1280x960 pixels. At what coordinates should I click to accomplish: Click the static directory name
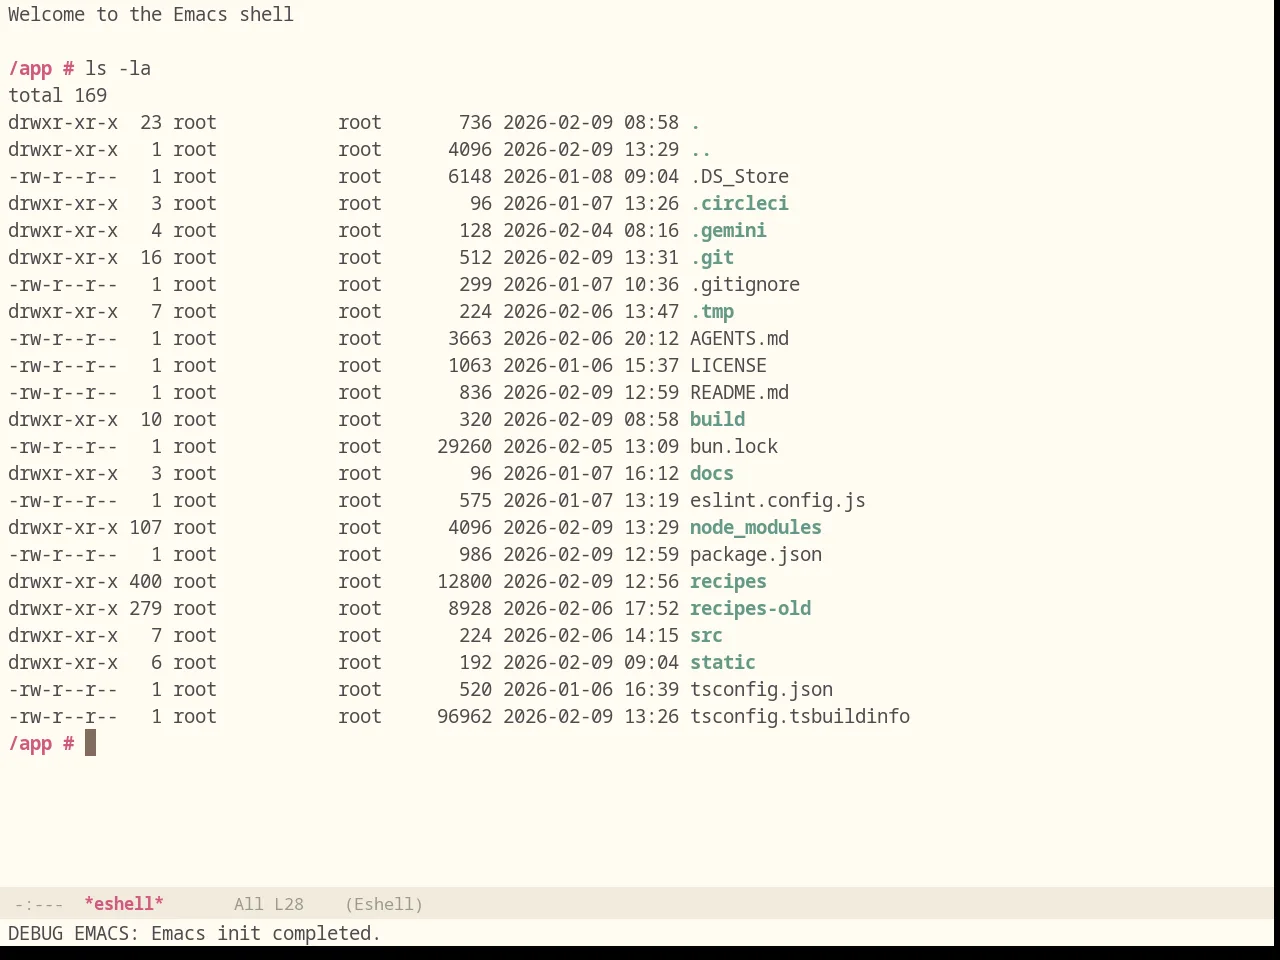coord(723,662)
